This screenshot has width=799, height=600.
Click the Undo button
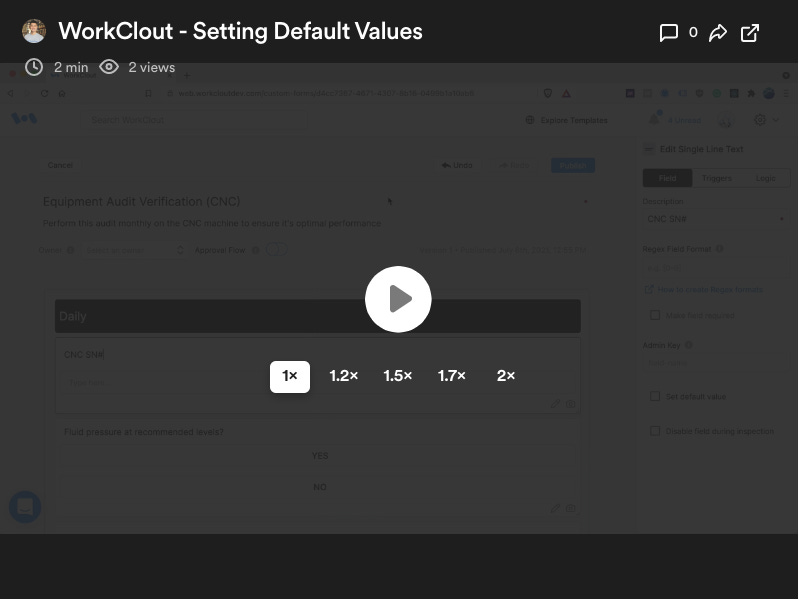pyautogui.click(x=457, y=165)
